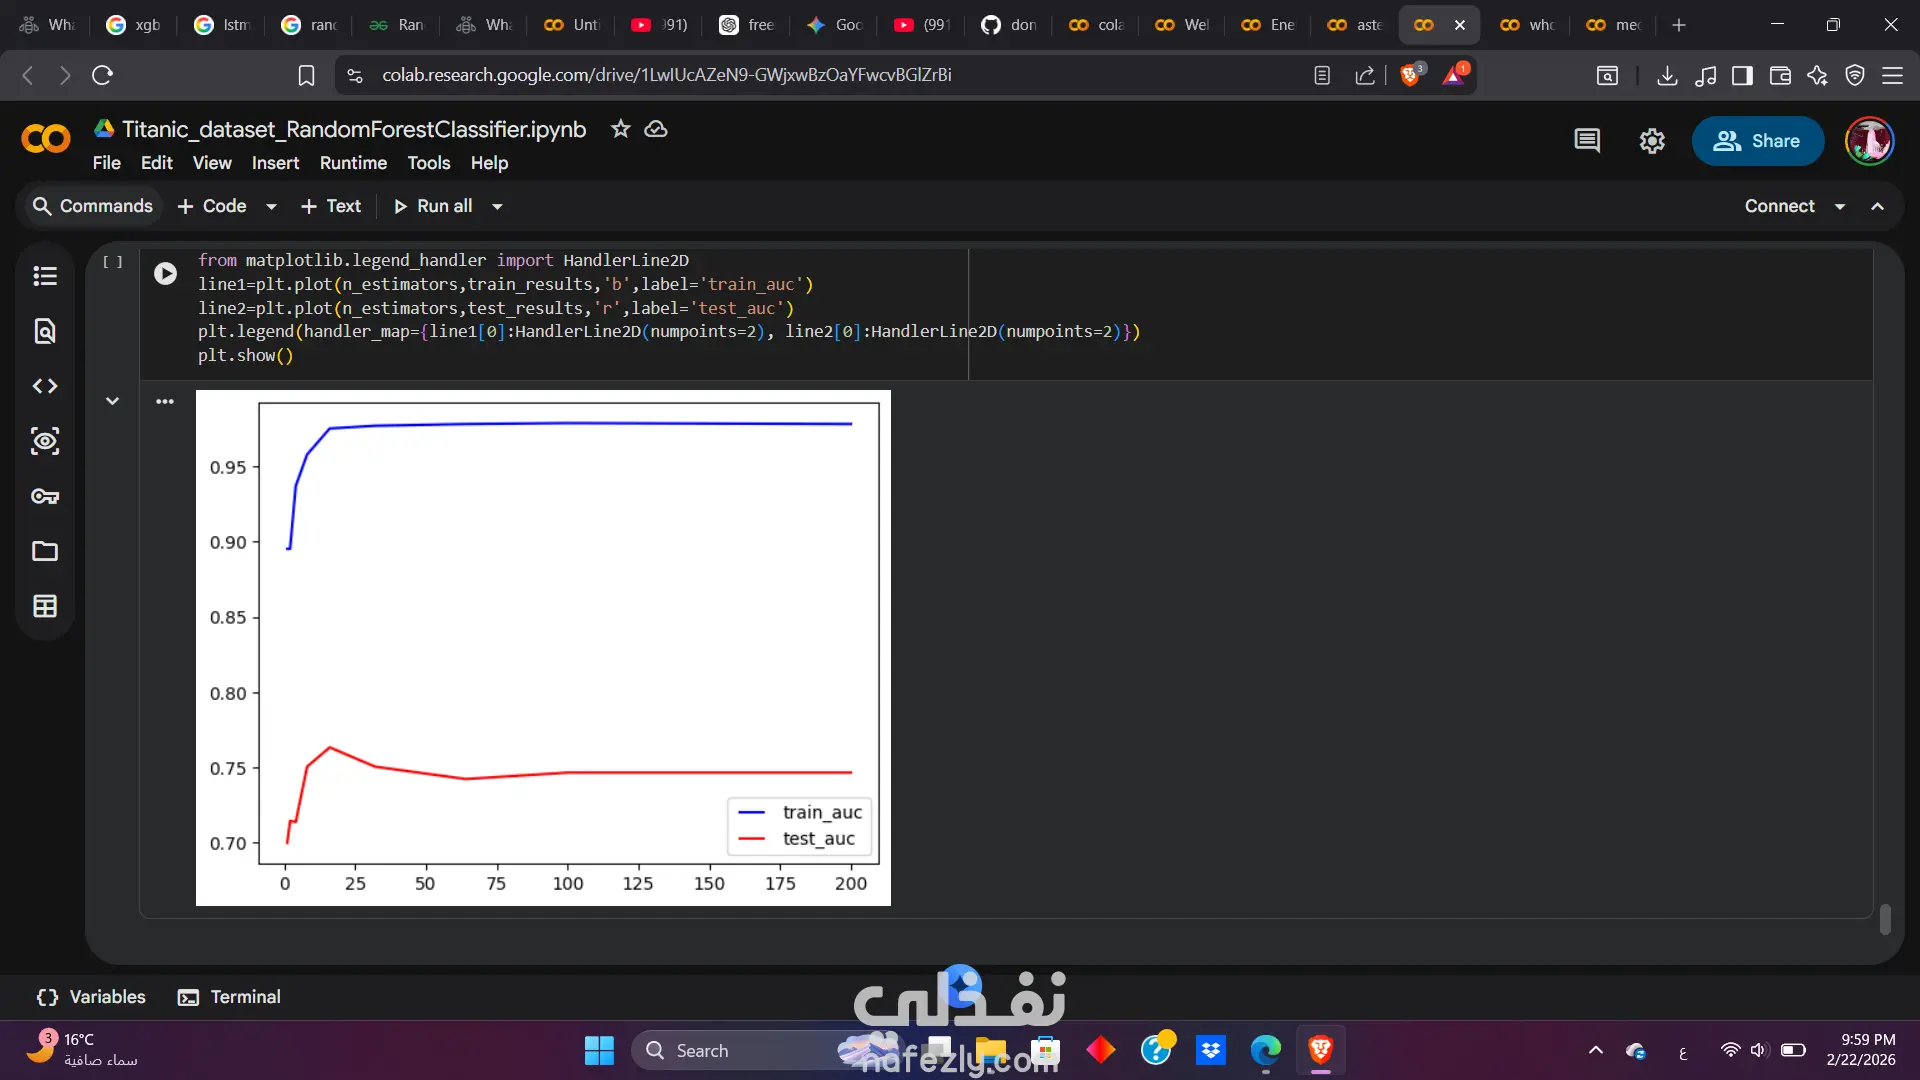Star the notebook in Drive
This screenshot has width=1920, height=1080.
point(621,129)
